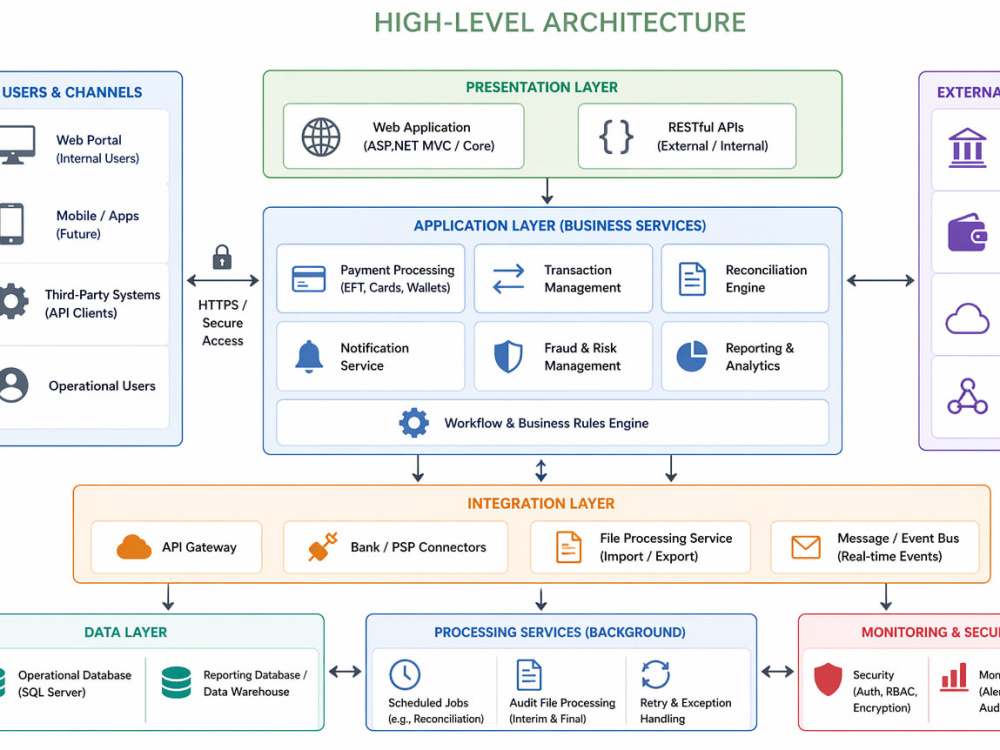This screenshot has height=750, width=1000.
Task: Click the 'Bank / PSP Connectors' label
Action: tap(418, 547)
